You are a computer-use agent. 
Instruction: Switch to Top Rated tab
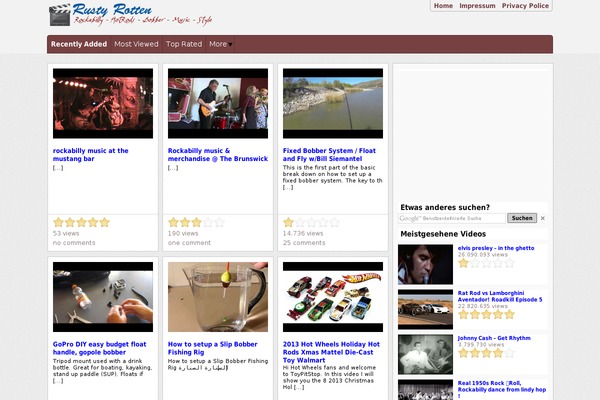[184, 44]
